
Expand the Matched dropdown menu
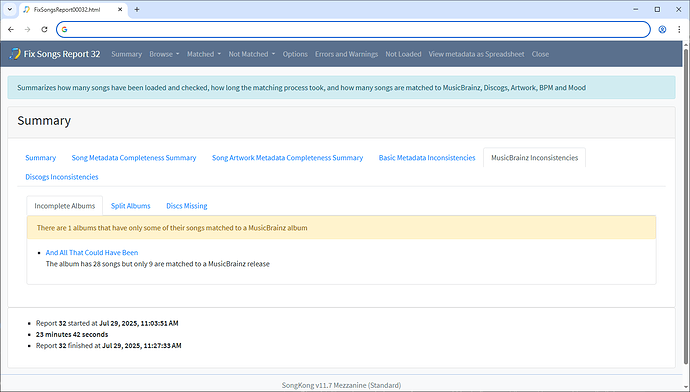[204, 54]
